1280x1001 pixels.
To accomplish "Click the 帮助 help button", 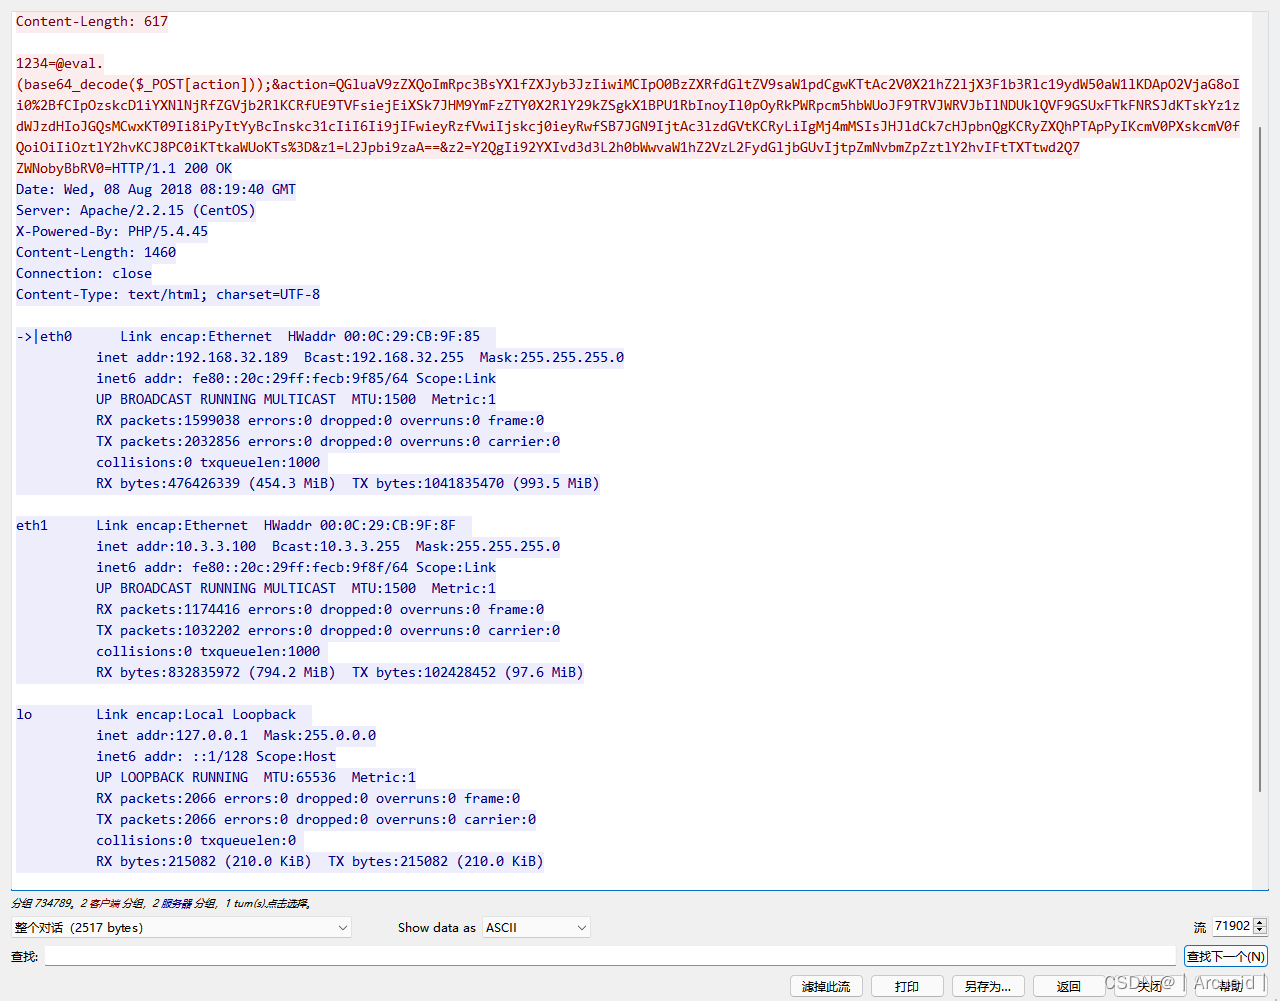I will coord(1231,986).
